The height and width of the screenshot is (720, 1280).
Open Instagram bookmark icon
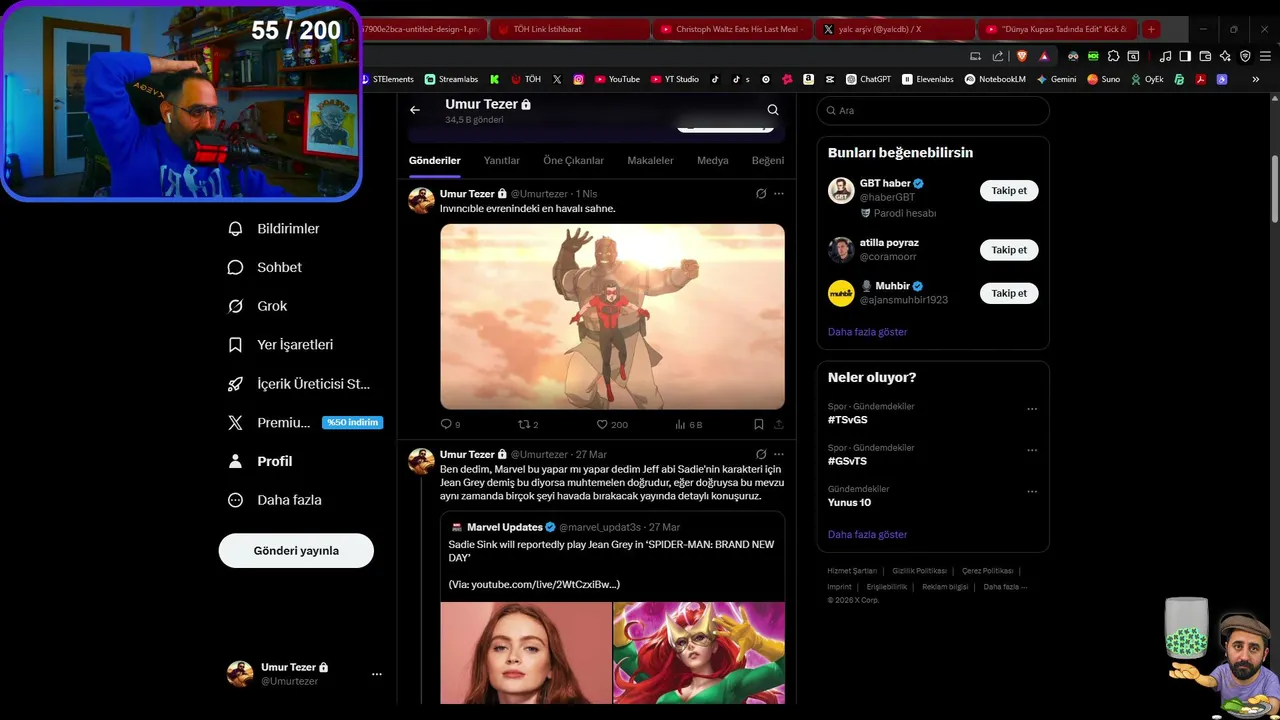tap(578, 79)
